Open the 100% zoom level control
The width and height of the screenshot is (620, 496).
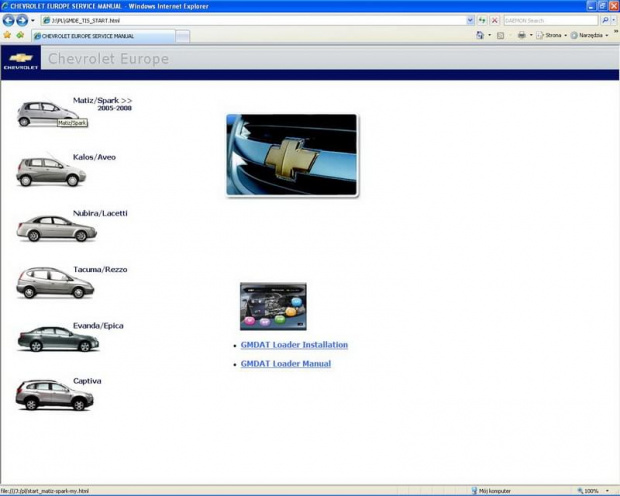[588, 491]
